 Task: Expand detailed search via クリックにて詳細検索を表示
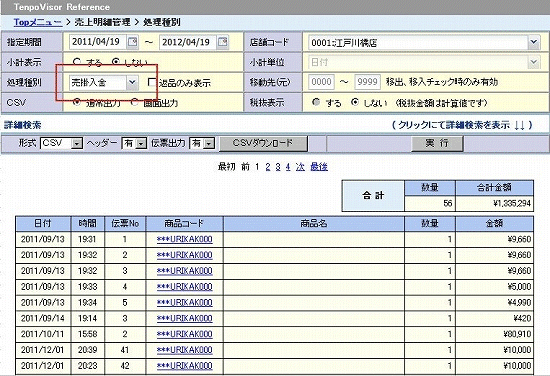click(x=462, y=125)
